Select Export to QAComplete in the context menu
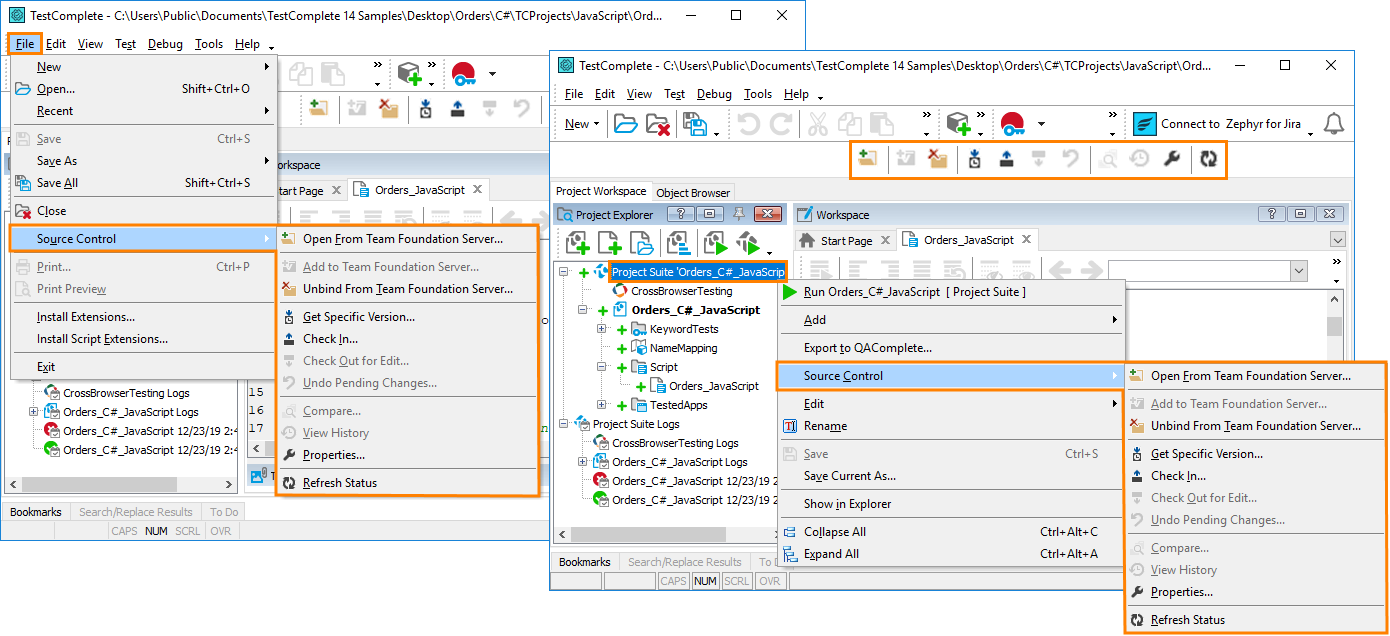This screenshot has height=636, width=1390. click(x=867, y=348)
